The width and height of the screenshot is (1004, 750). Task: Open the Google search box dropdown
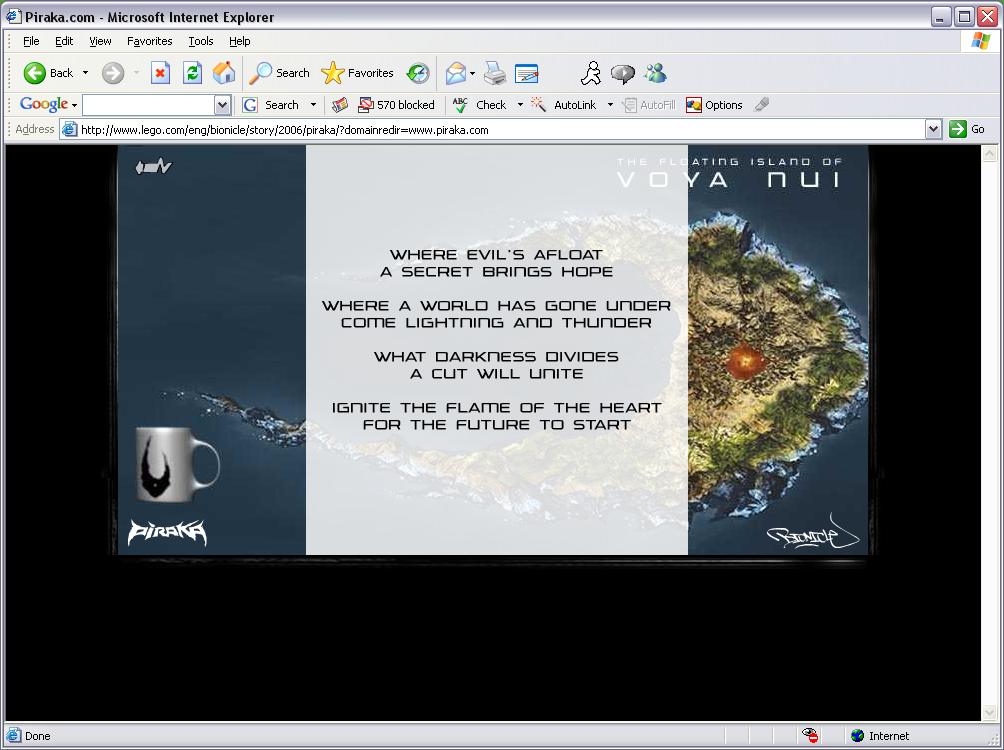click(x=222, y=105)
